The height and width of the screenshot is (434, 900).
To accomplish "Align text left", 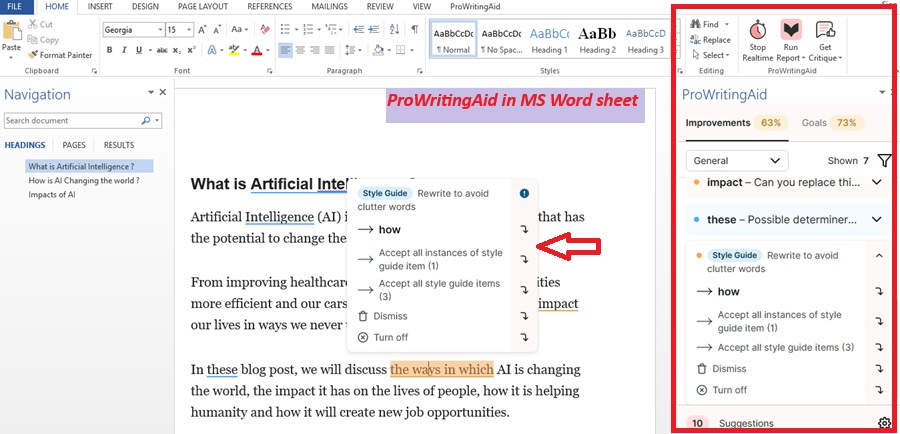I will coord(285,50).
